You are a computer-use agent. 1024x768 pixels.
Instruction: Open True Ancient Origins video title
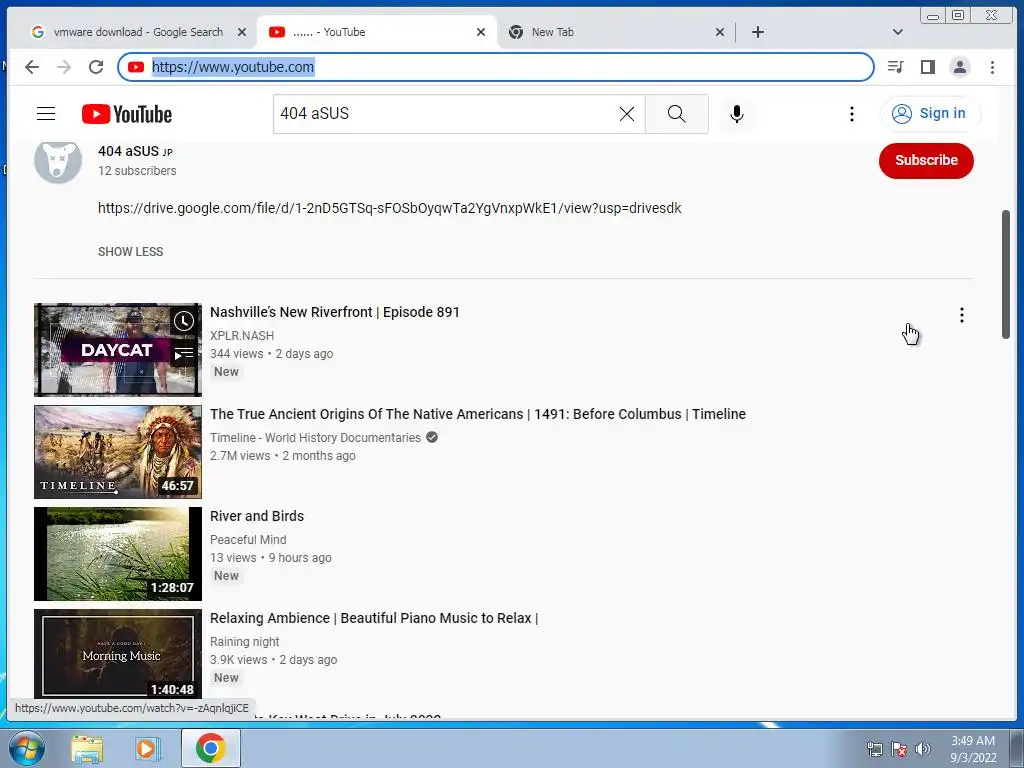[477, 414]
